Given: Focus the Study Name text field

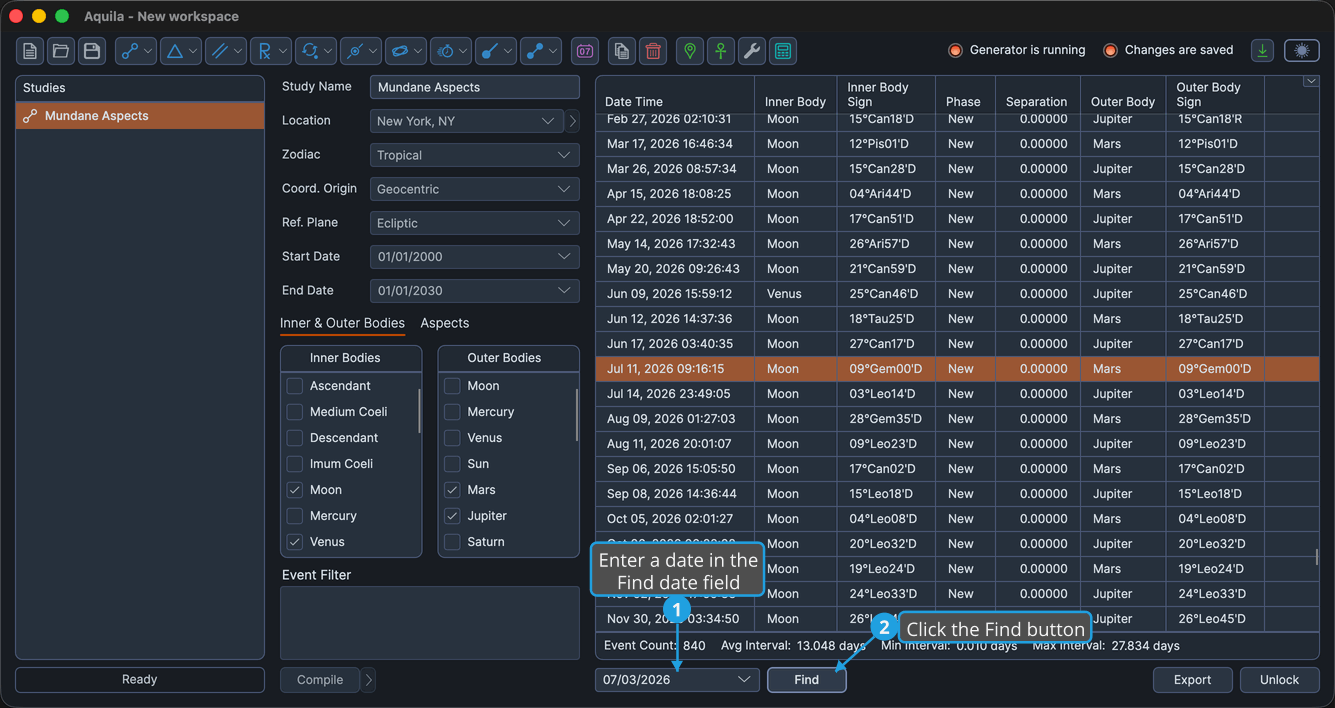Looking at the screenshot, I should (475, 87).
